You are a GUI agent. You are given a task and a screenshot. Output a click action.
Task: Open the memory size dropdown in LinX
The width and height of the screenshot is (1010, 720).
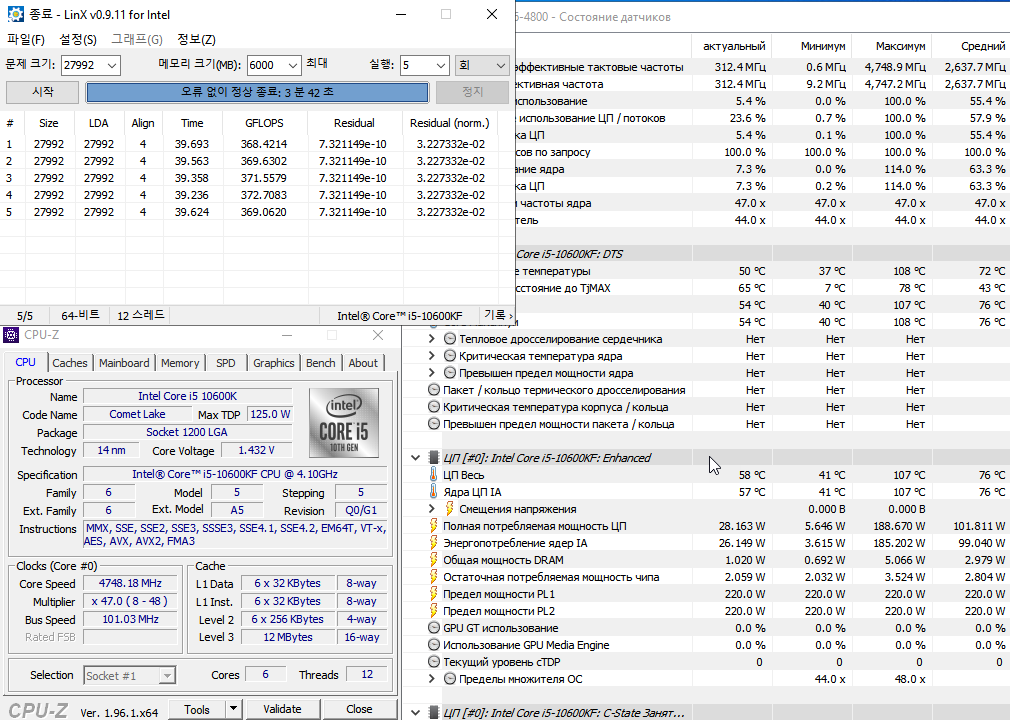click(292, 65)
